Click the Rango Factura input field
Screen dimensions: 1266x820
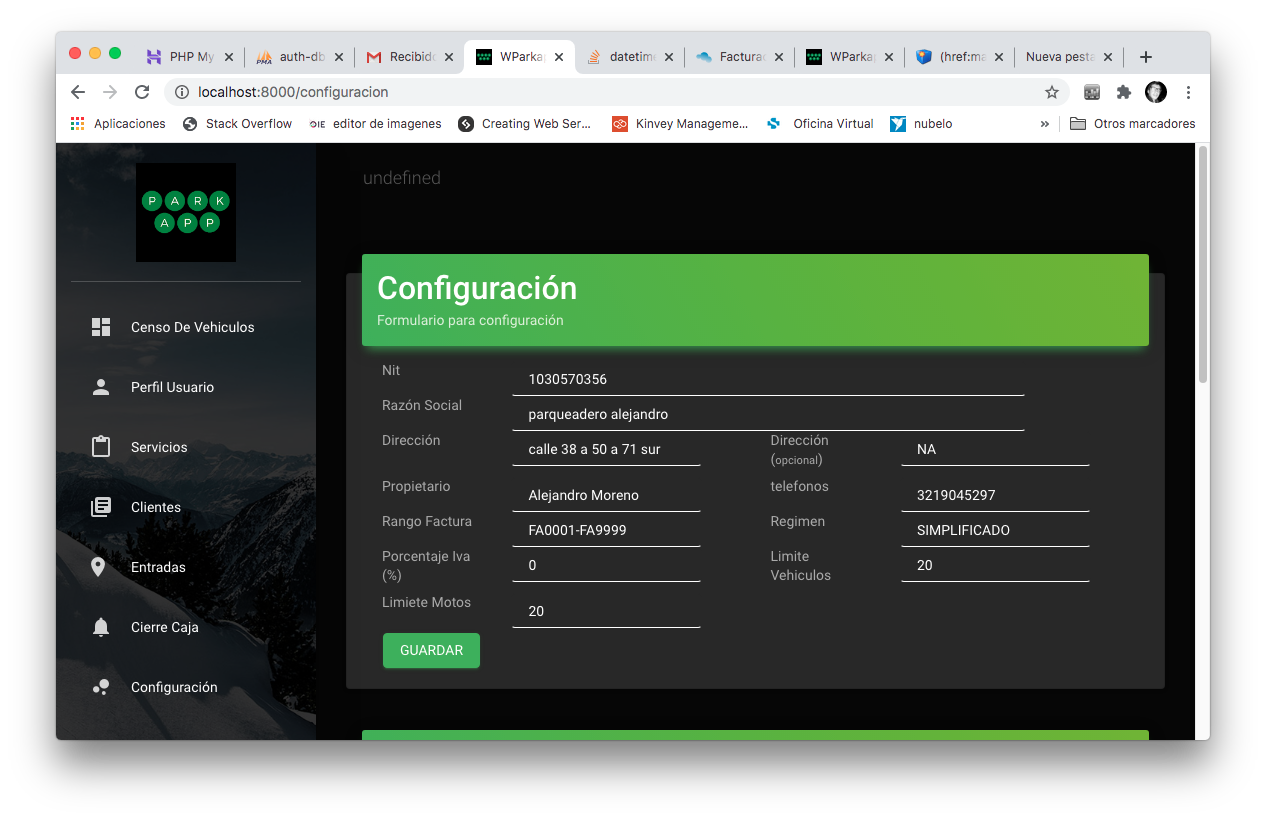[x=606, y=530]
